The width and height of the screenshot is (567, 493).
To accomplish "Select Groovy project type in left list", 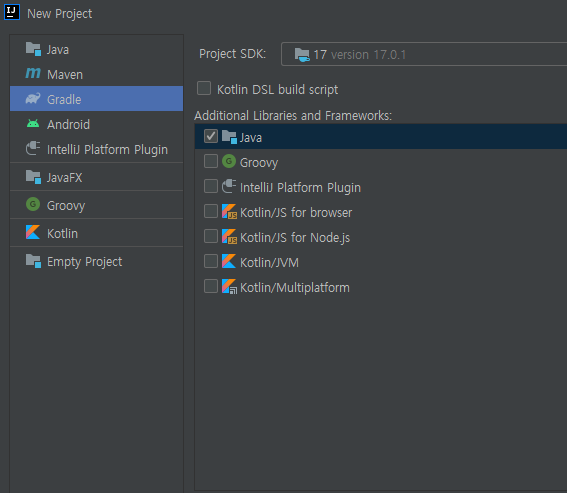I will point(97,205).
